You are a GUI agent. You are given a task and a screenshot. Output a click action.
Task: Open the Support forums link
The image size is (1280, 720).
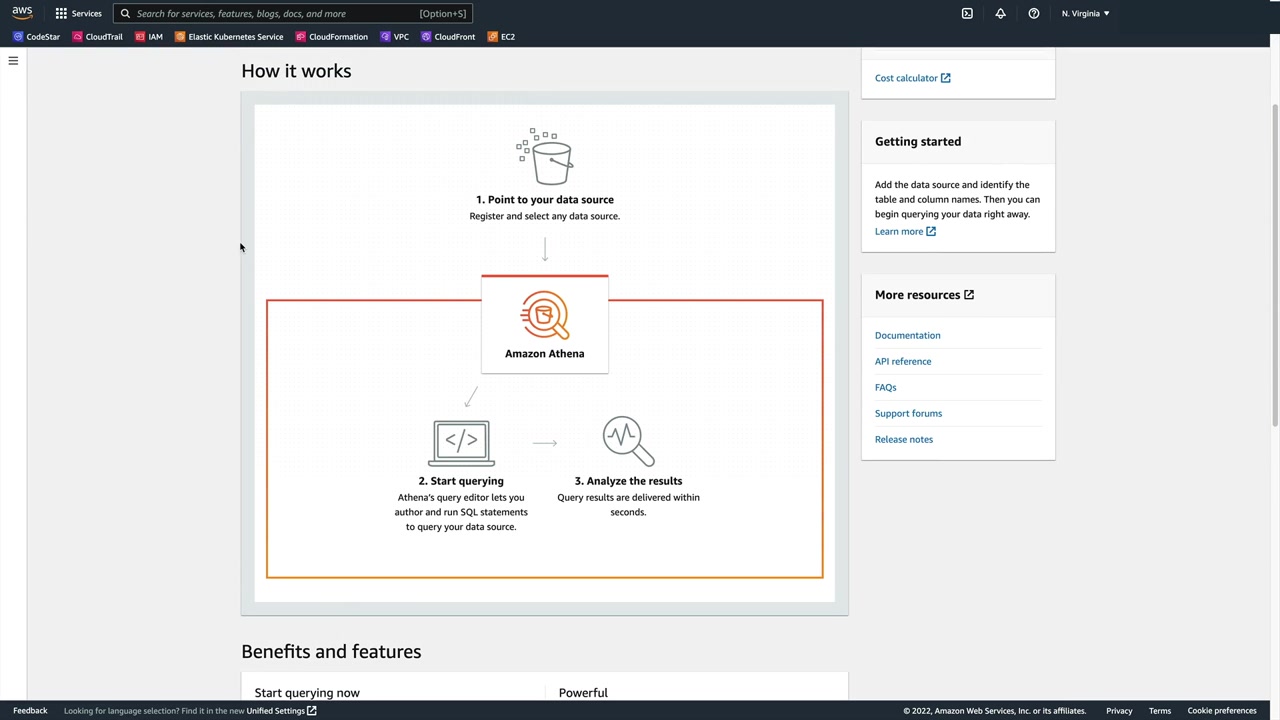coord(908,414)
